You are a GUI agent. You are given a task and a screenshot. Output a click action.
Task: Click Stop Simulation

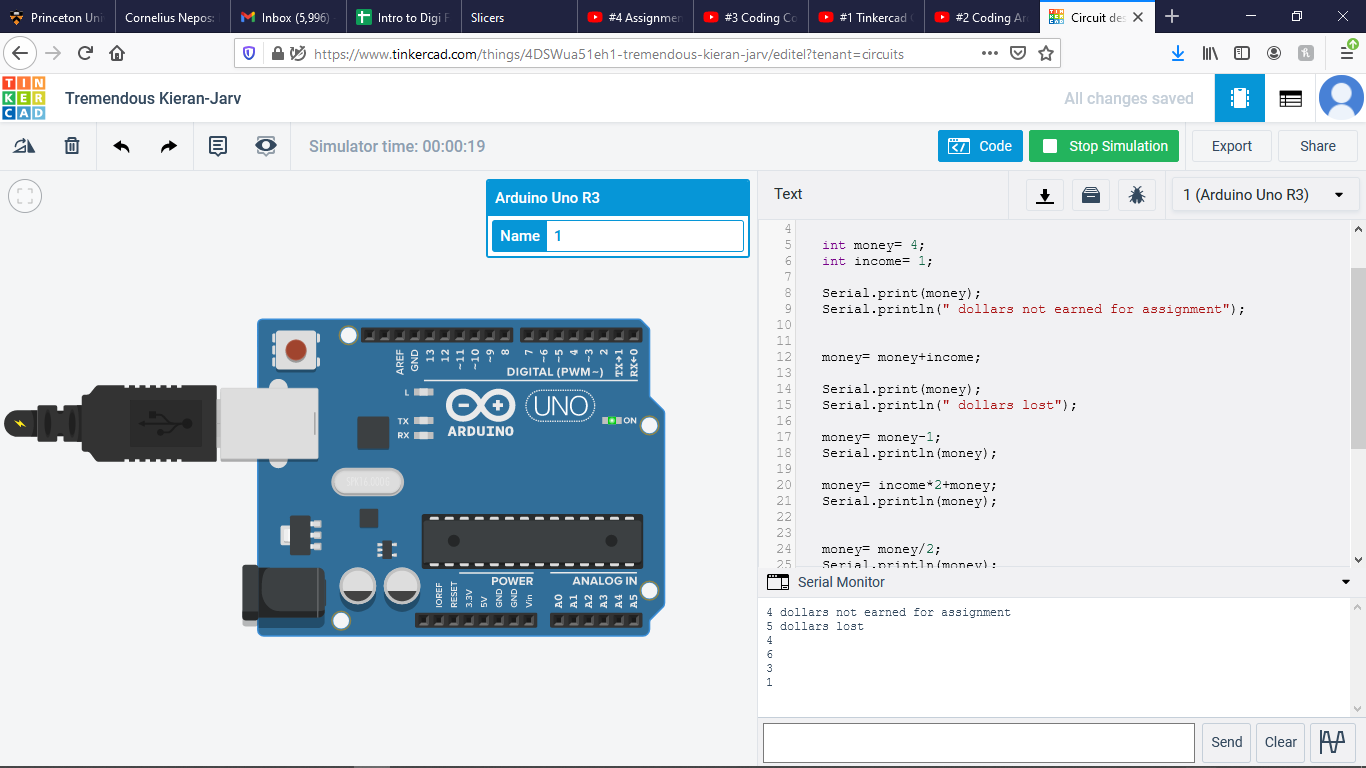click(1104, 146)
